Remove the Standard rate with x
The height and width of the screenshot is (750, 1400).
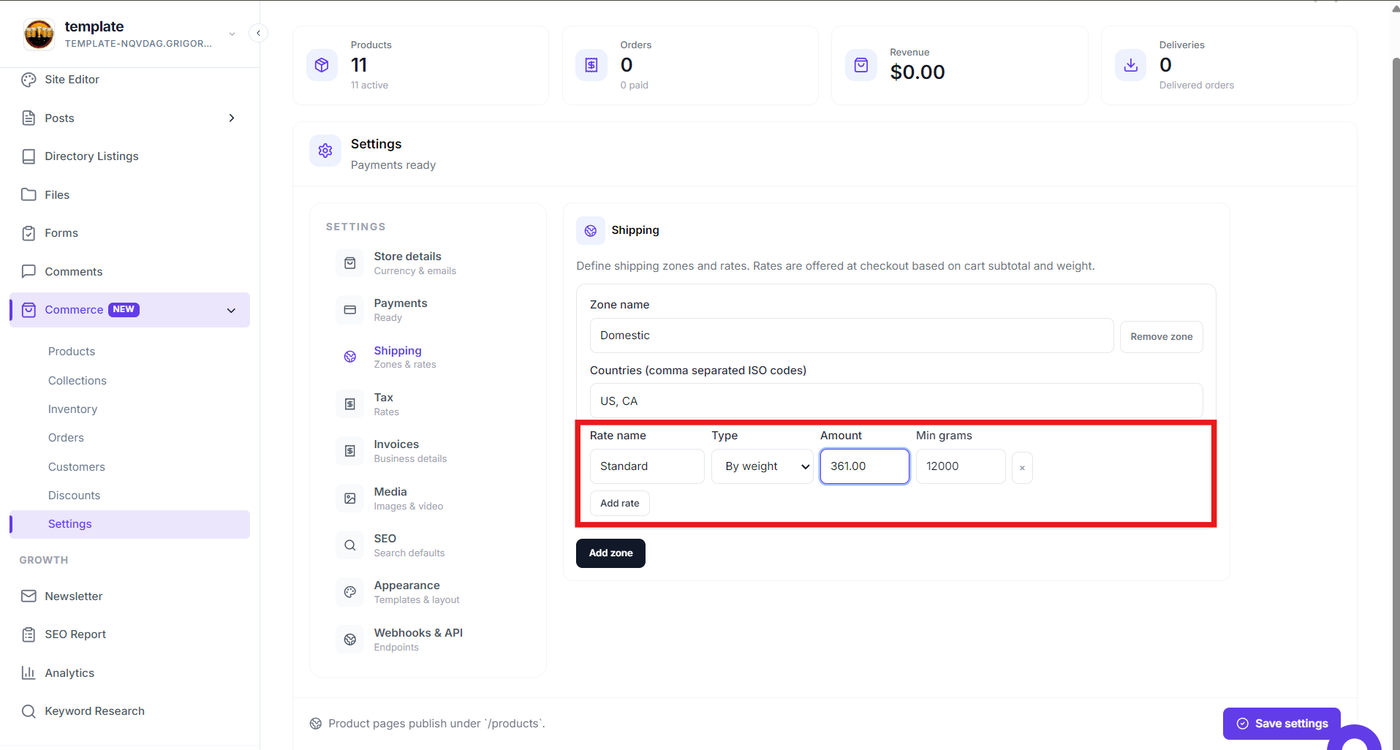(x=1022, y=467)
